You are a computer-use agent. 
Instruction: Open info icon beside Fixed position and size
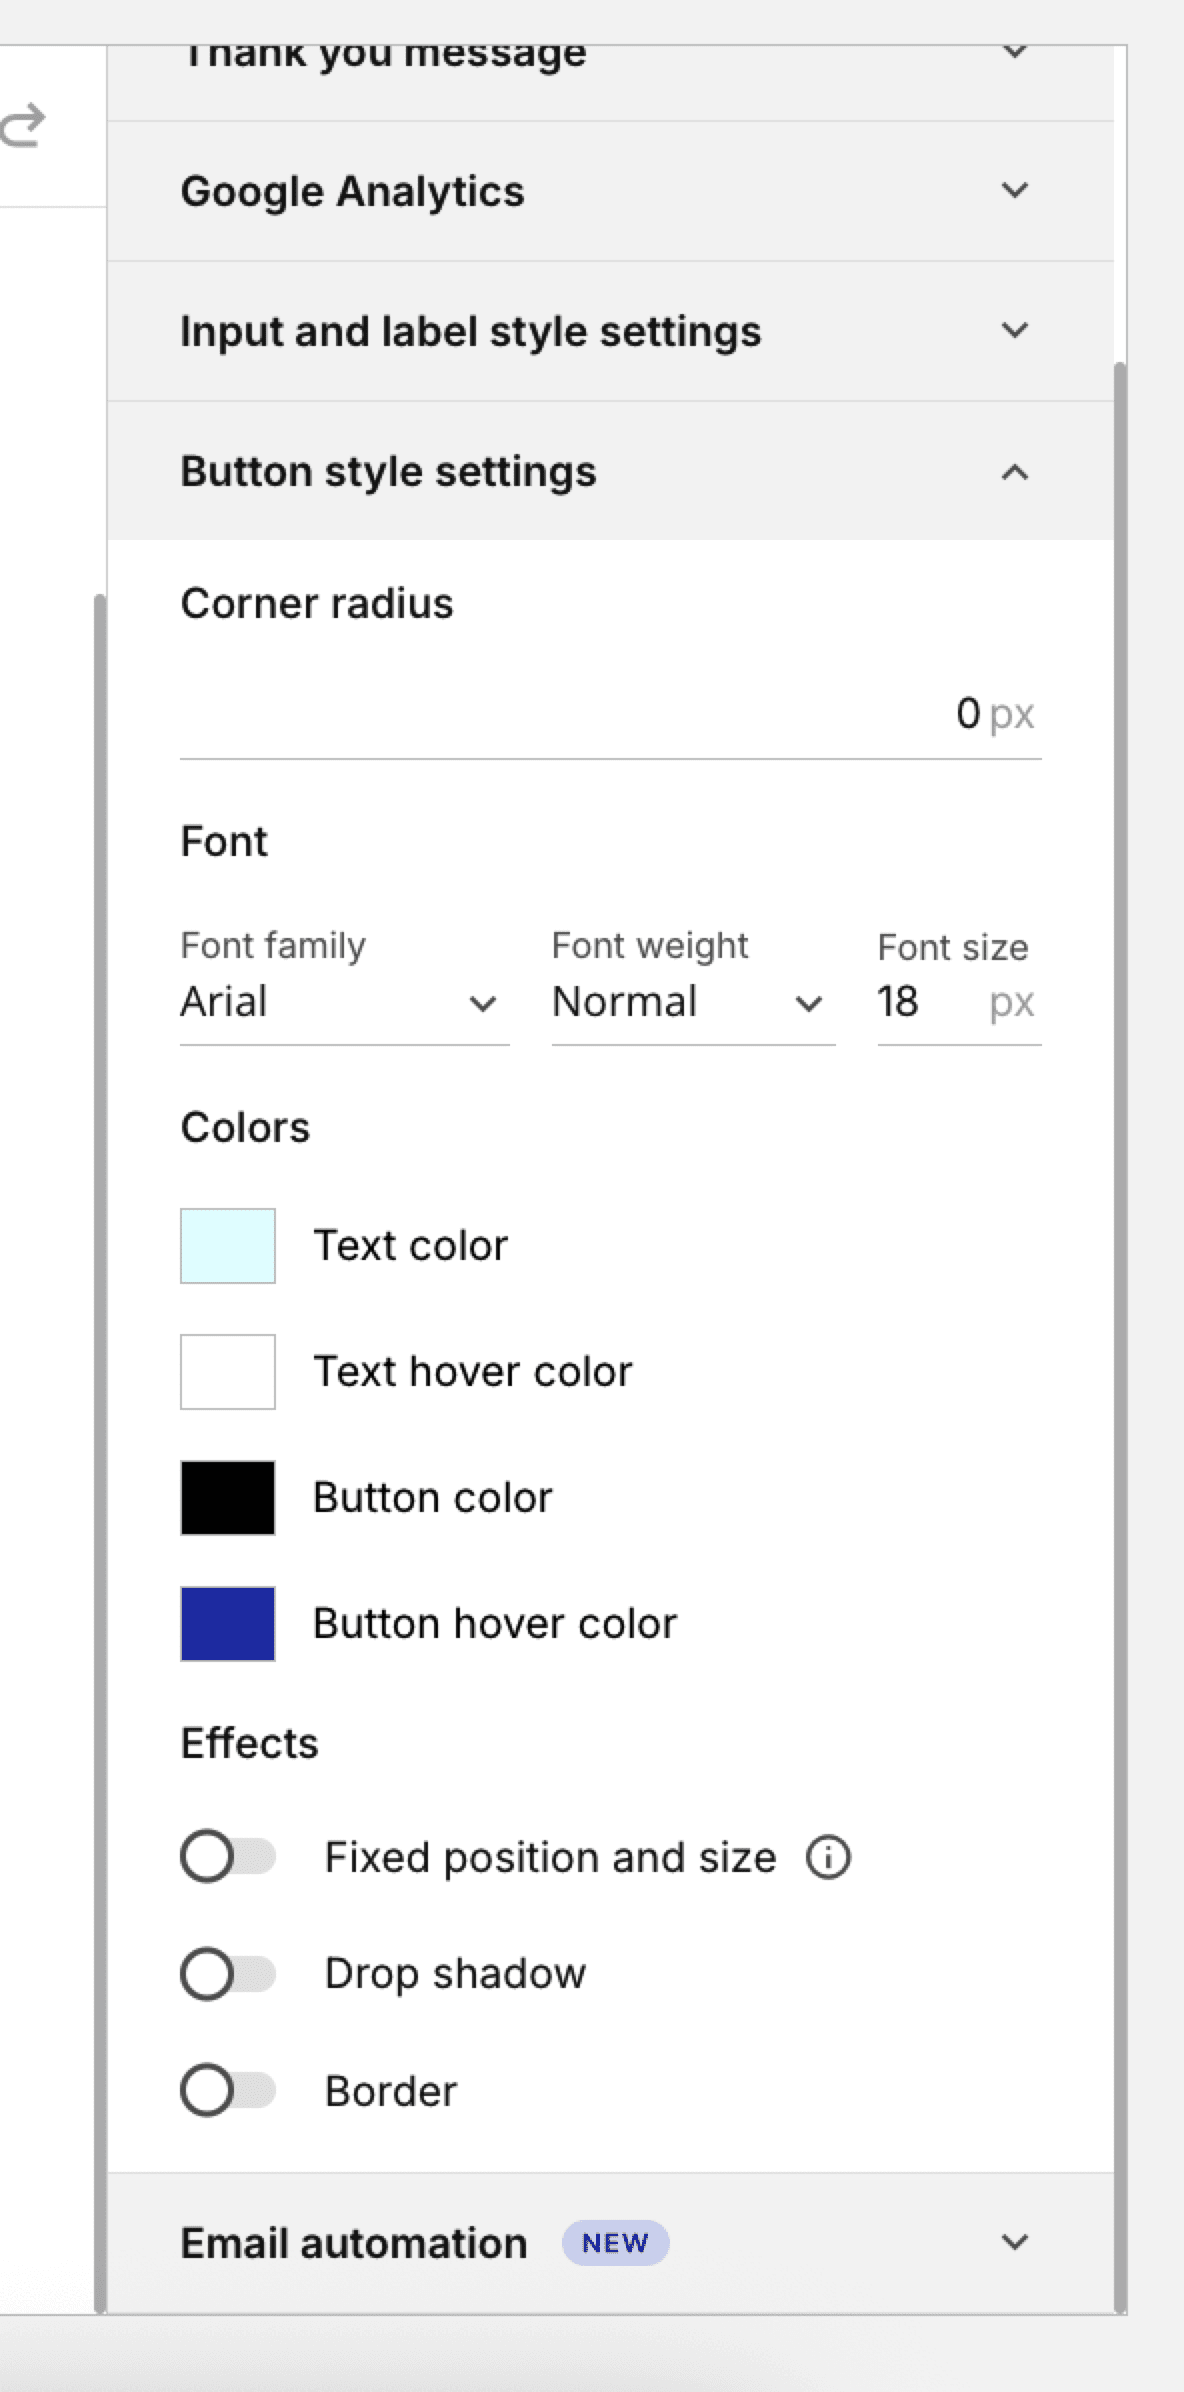coord(828,1858)
